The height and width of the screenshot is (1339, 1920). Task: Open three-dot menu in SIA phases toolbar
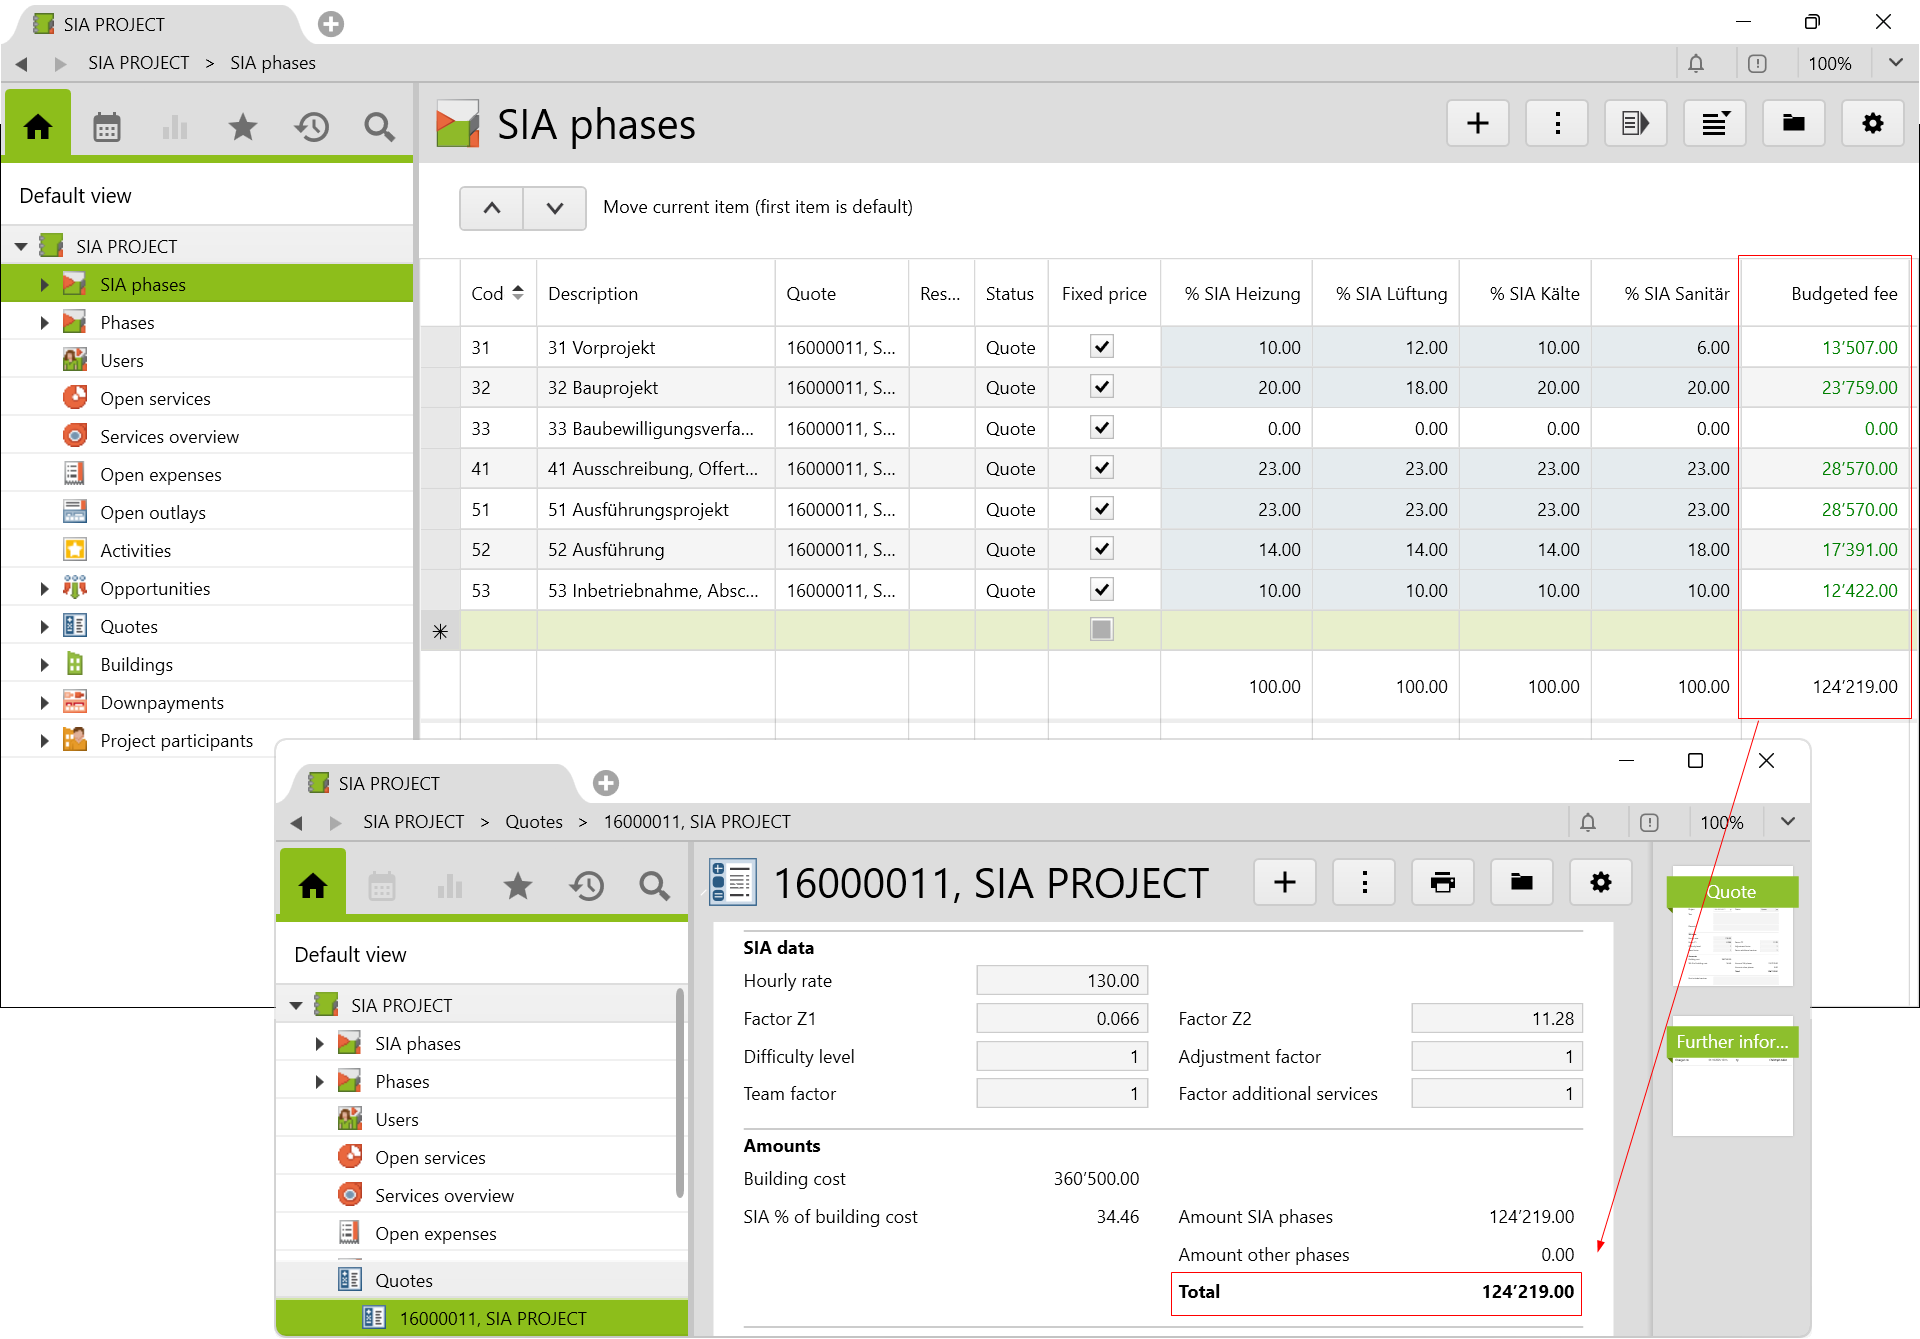[x=1556, y=123]
